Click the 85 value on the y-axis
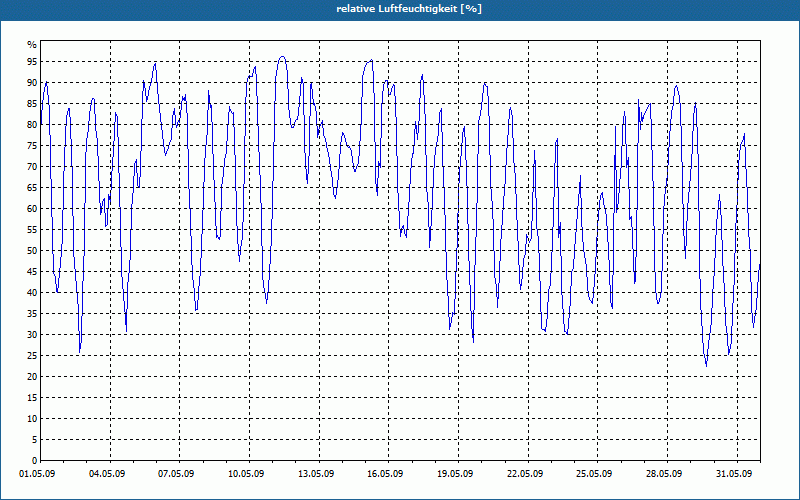Viewport: 800px width, 500px height. (32, 104)
